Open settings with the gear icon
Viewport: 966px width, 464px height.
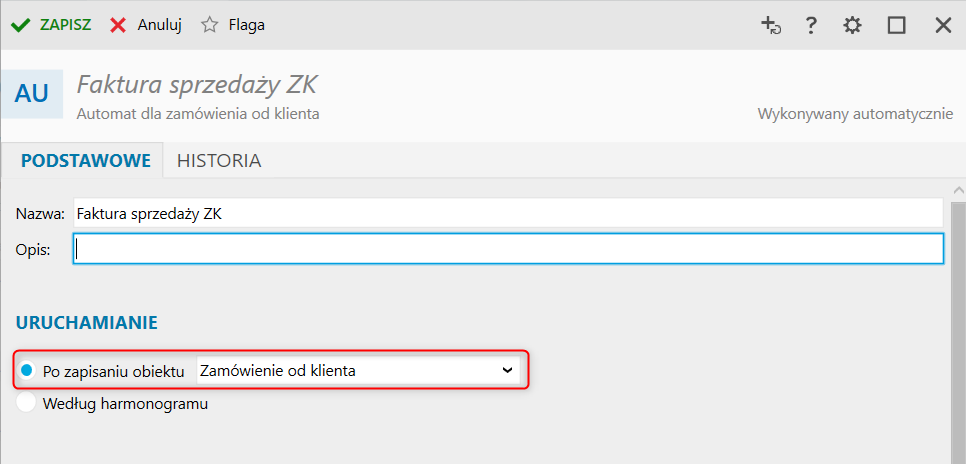point(852,25)
